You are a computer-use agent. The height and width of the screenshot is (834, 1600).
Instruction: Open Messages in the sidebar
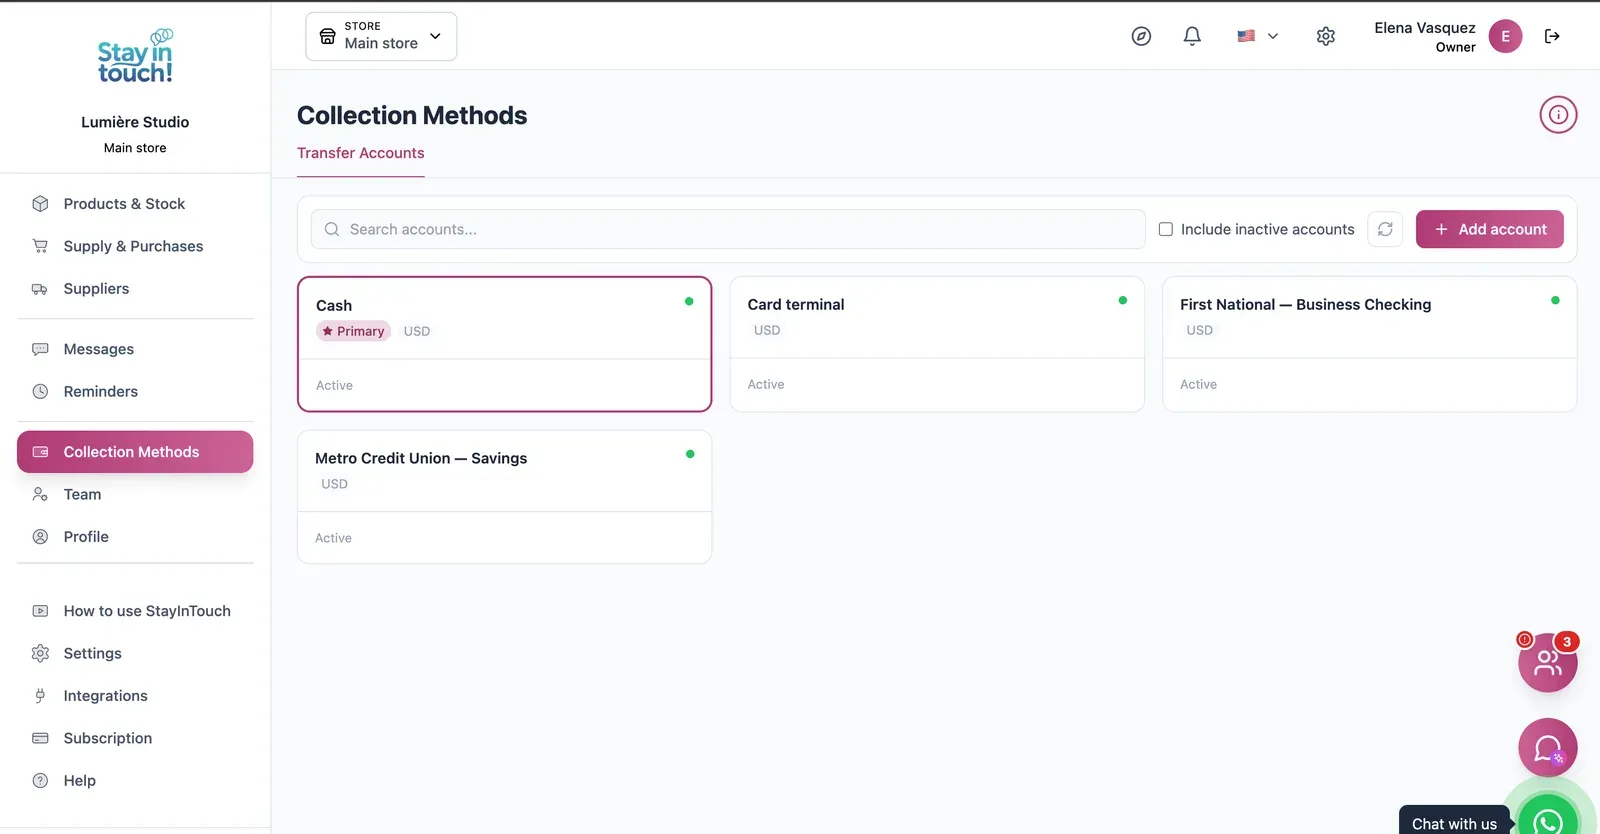(135, 349)
